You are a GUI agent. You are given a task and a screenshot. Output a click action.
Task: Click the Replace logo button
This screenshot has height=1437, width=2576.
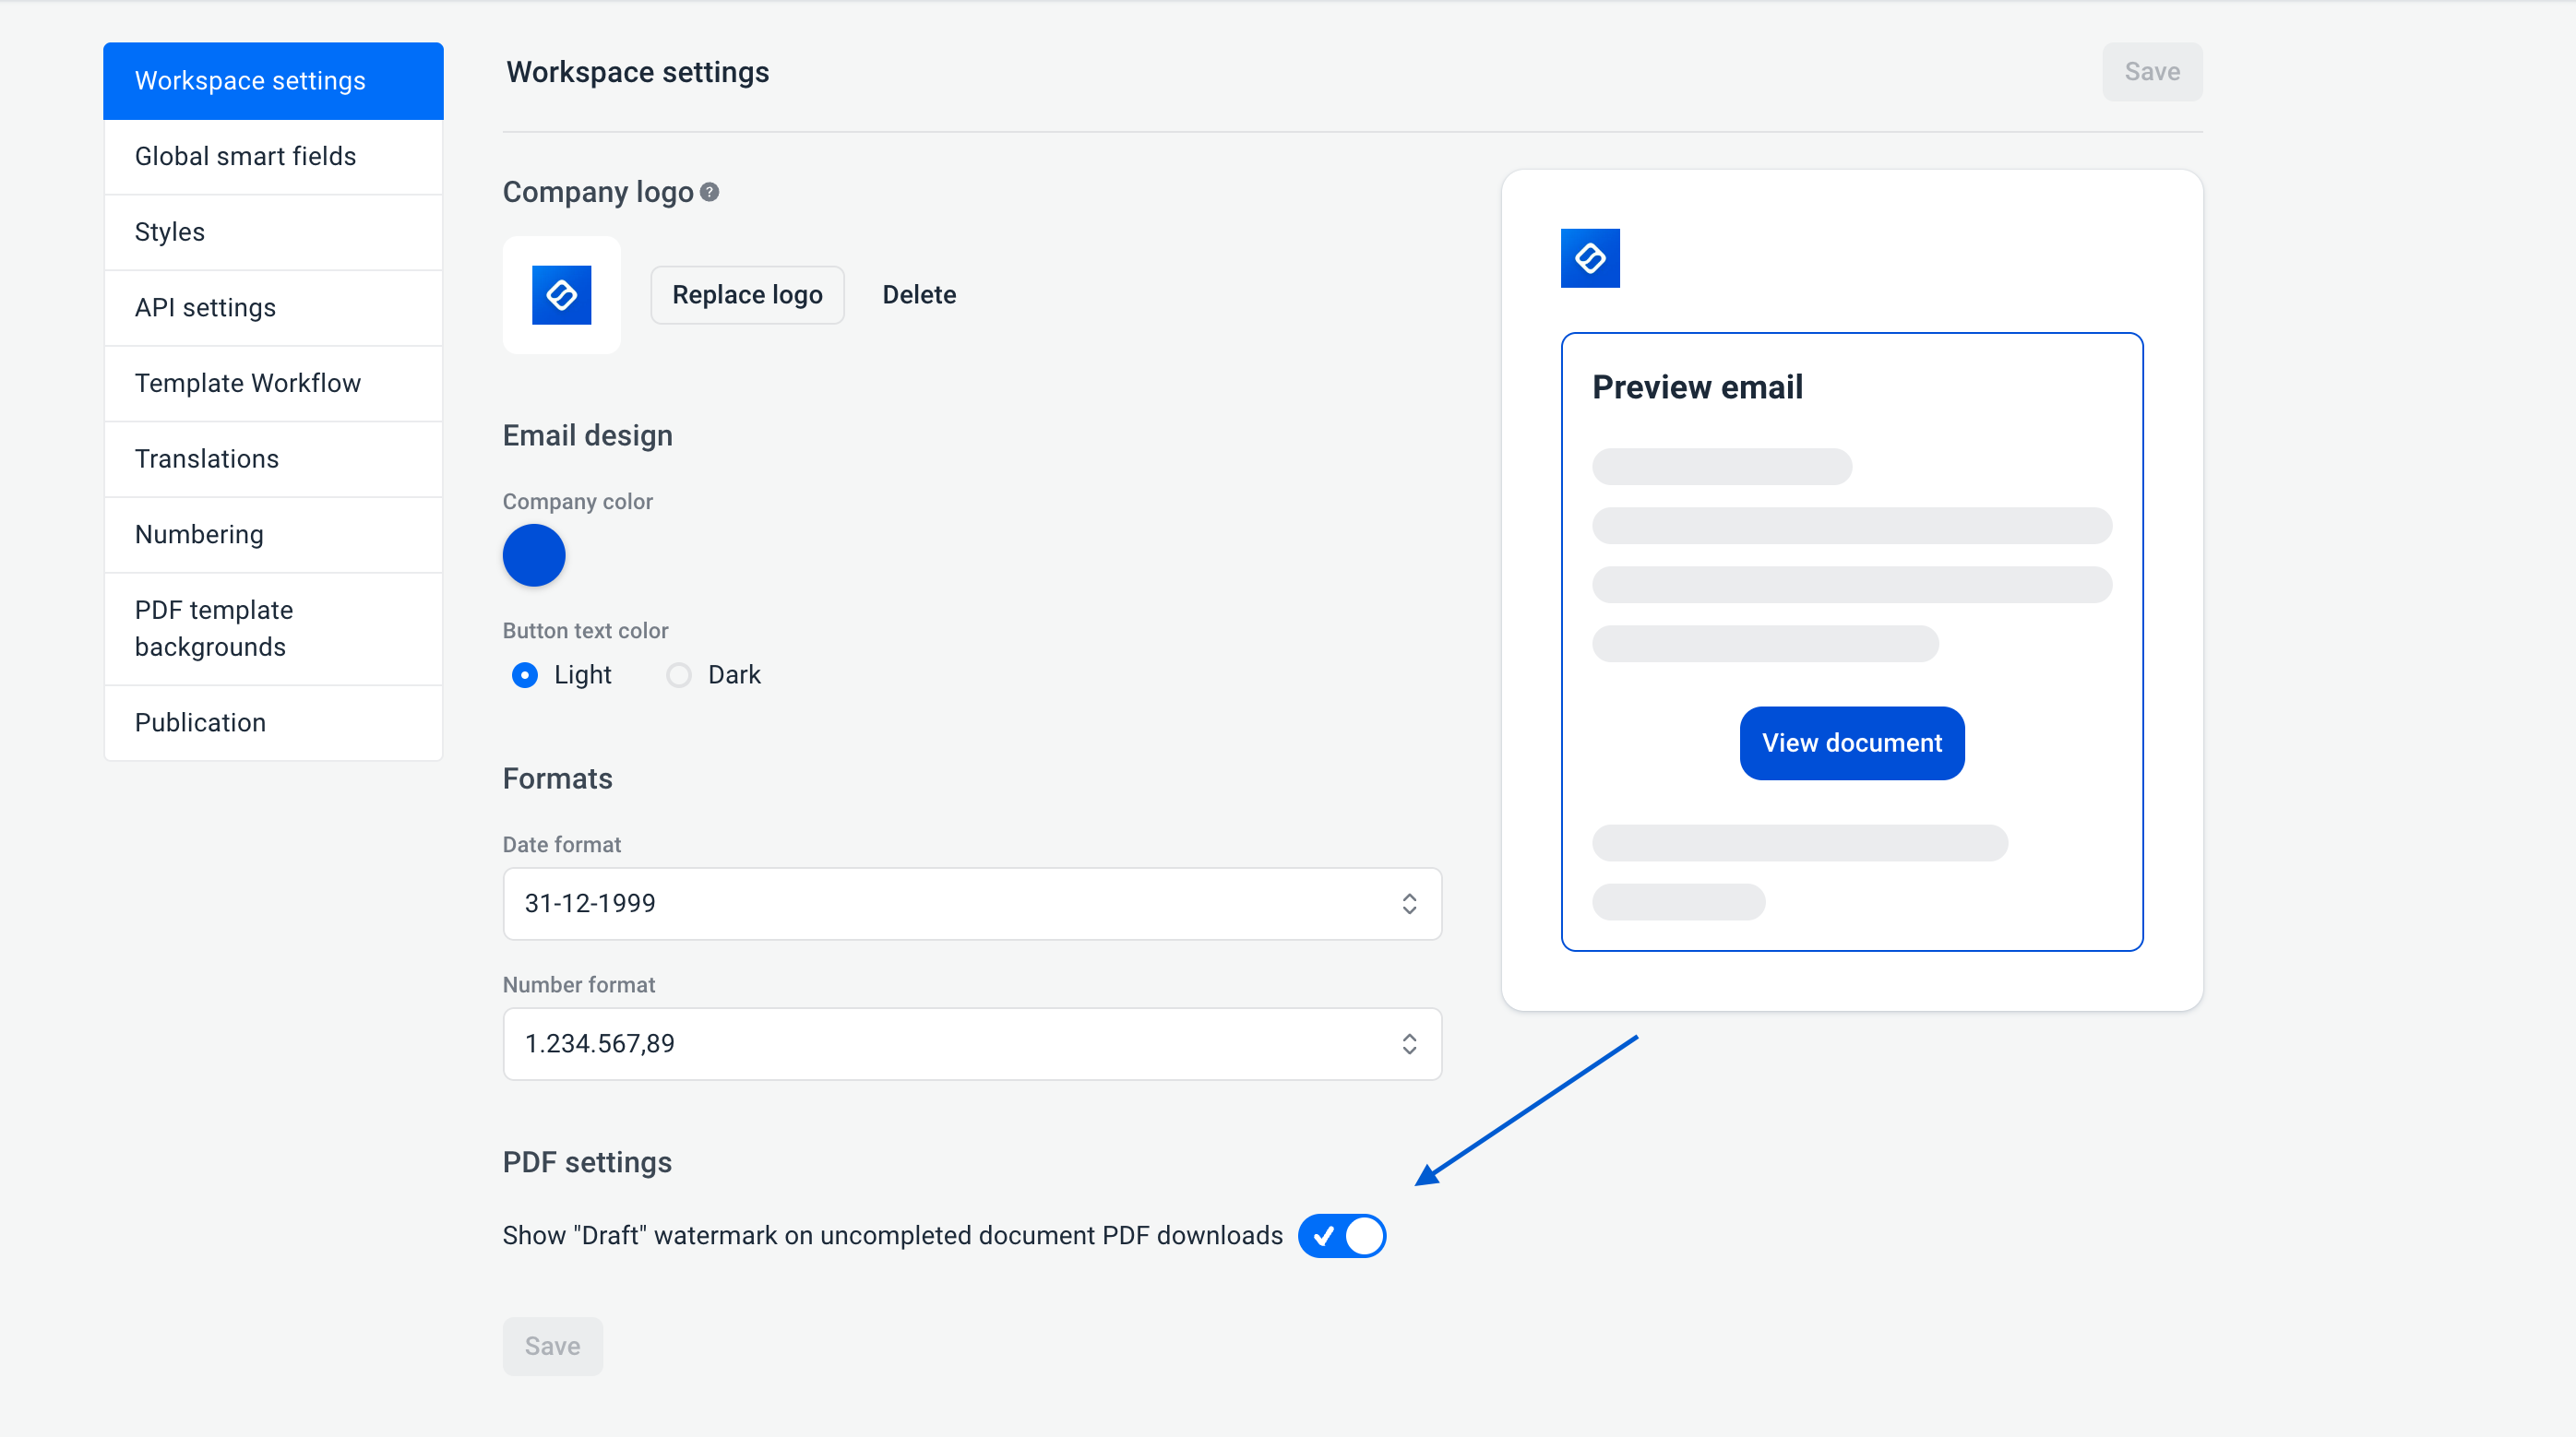pyautogui.click(x=747, y=295)
